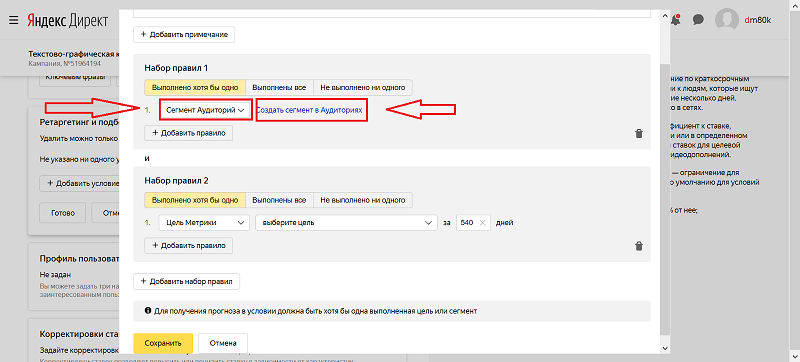Follow the Создать сегмент в Аудиториях link
The width and height of the screenshot is (800, 362).
coord(309,110)
